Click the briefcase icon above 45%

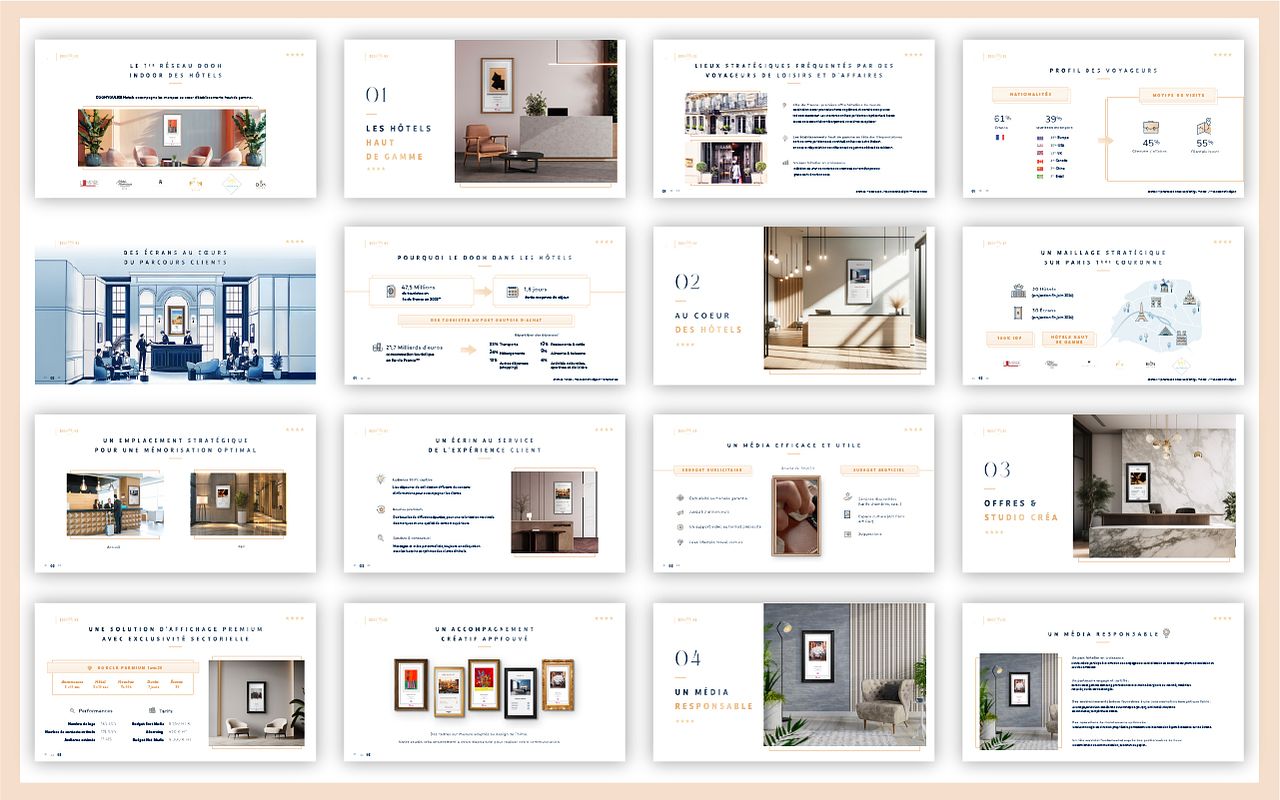[1150, 129]
